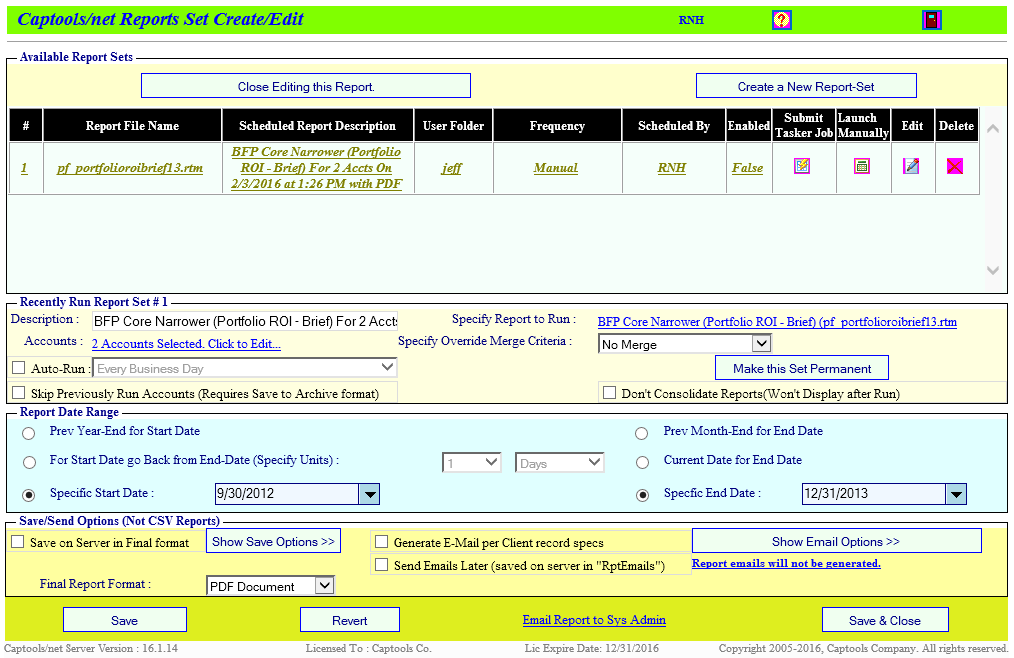Open the Email Report to Sys Admin link
1014x658 pixels.
click(594, 619)
